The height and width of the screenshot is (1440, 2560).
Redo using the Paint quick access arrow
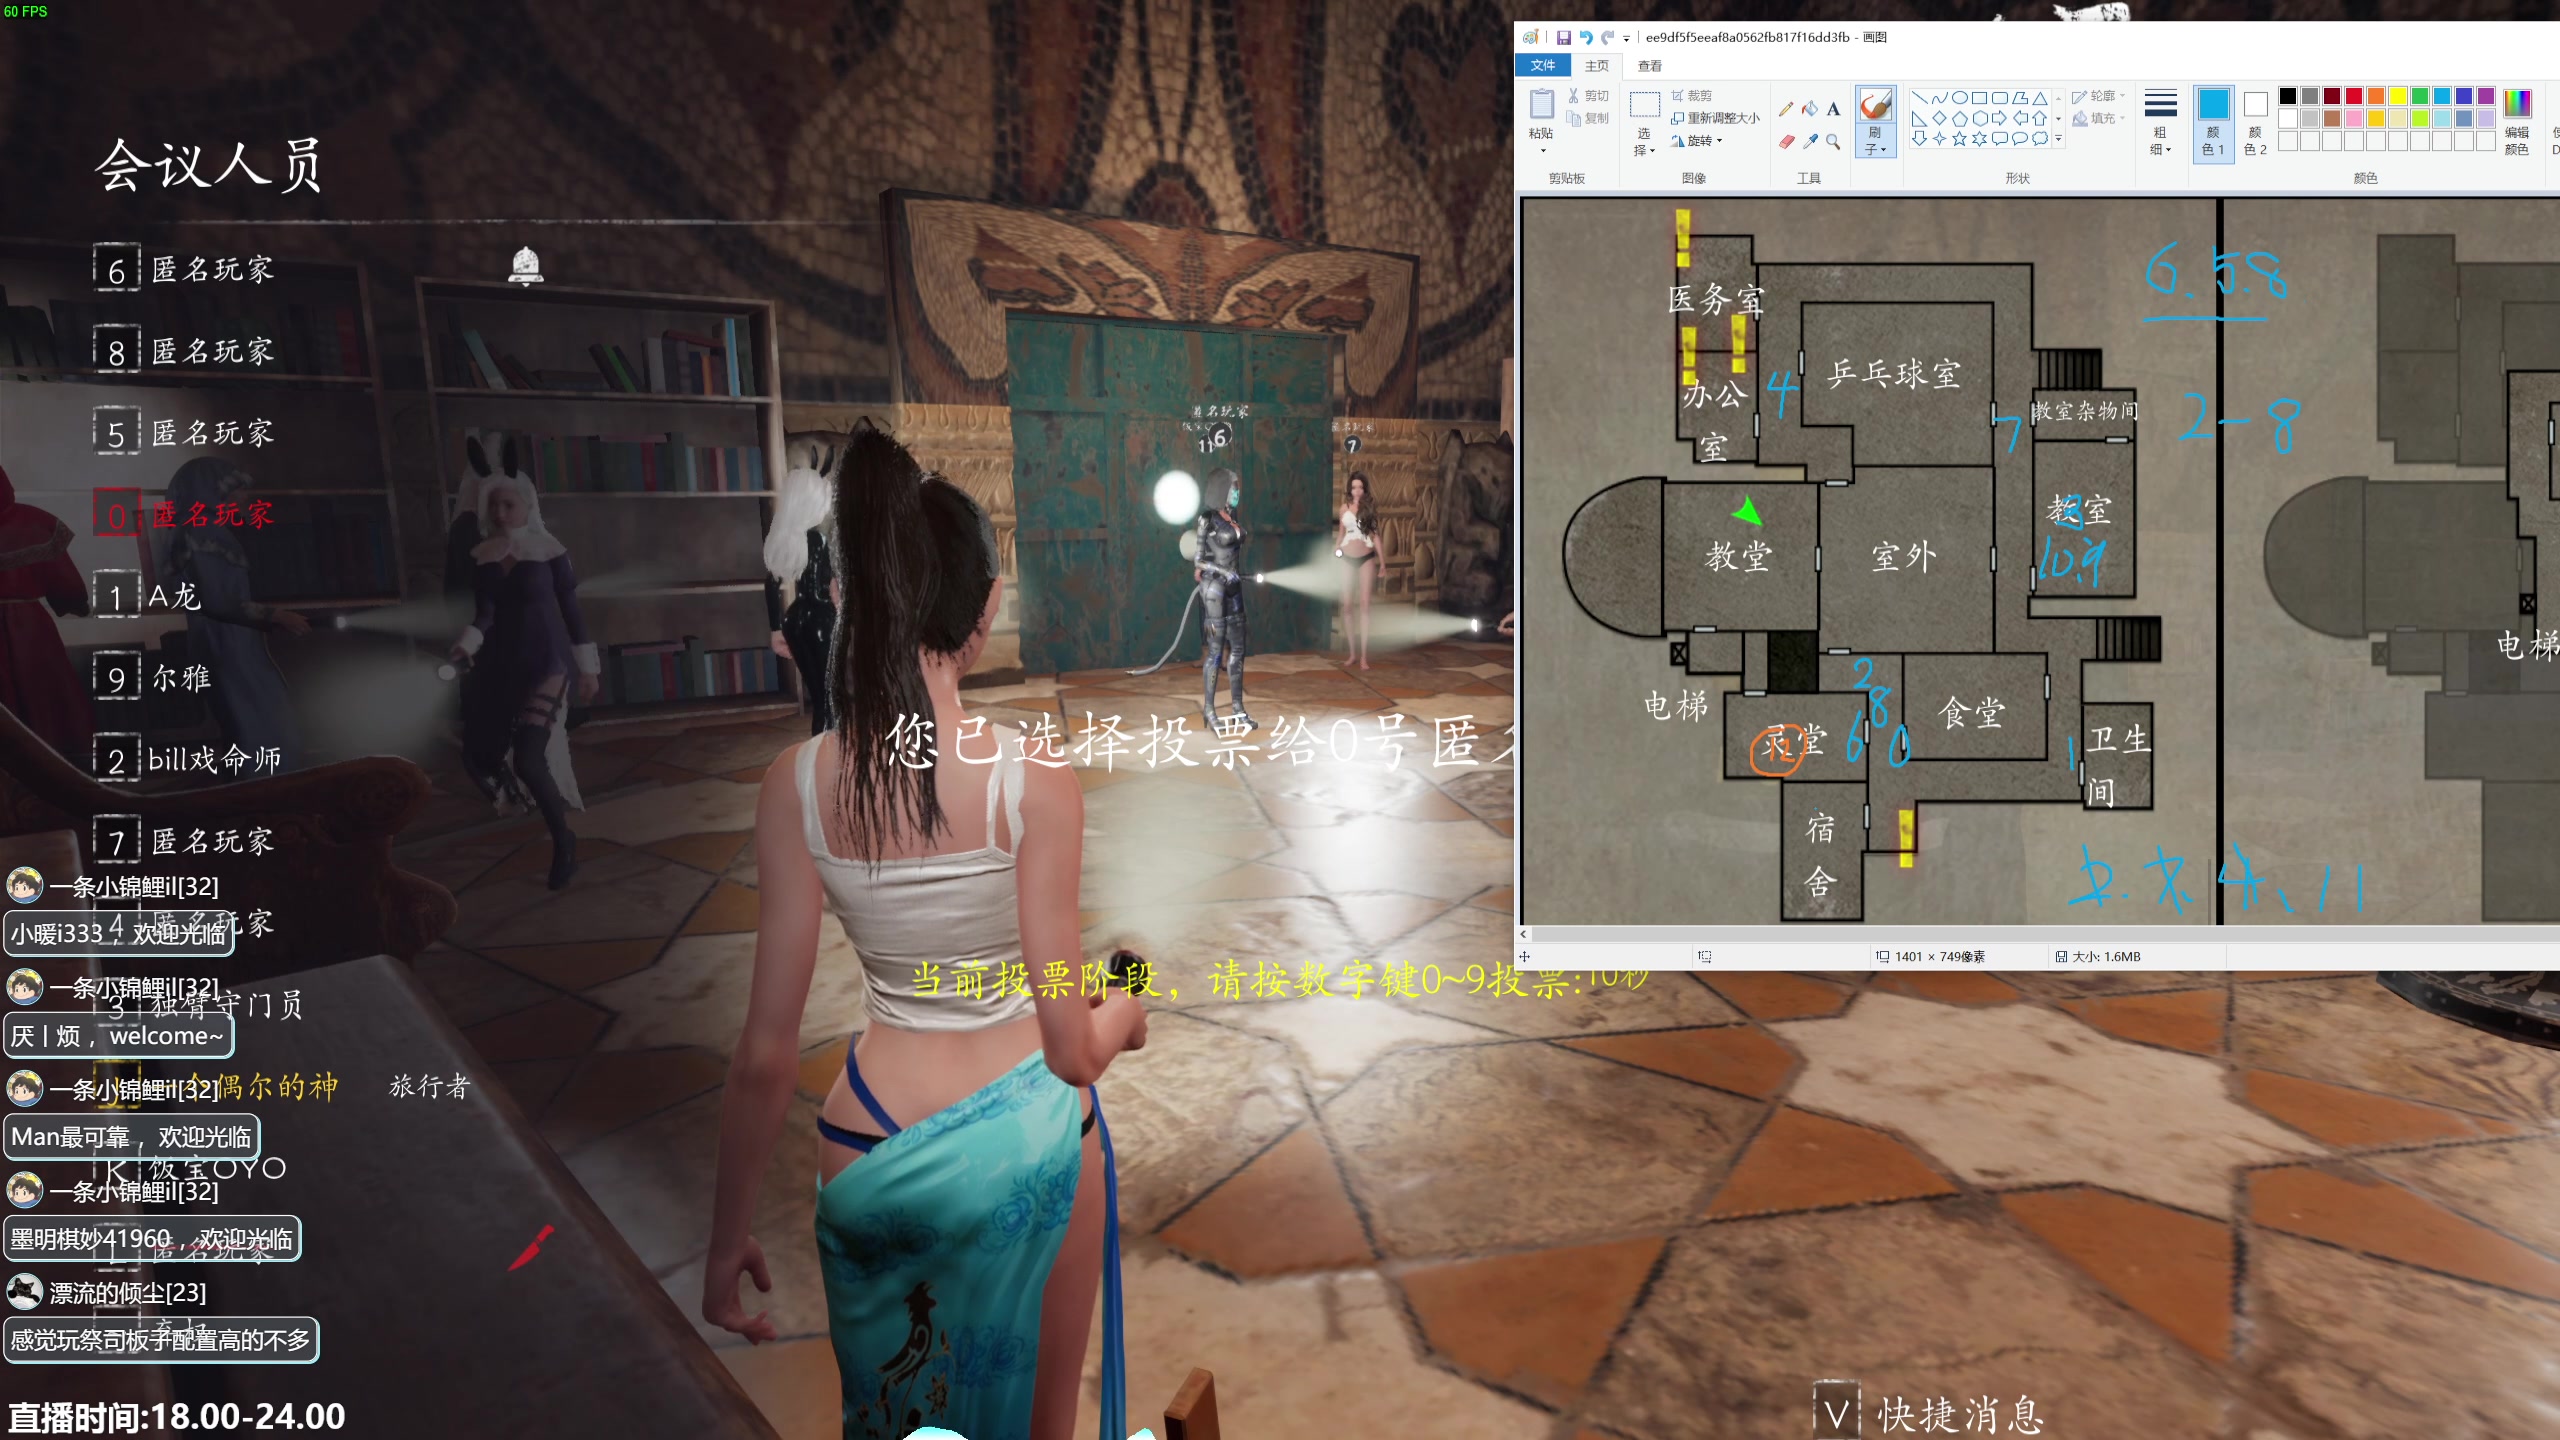[1608, 38]
